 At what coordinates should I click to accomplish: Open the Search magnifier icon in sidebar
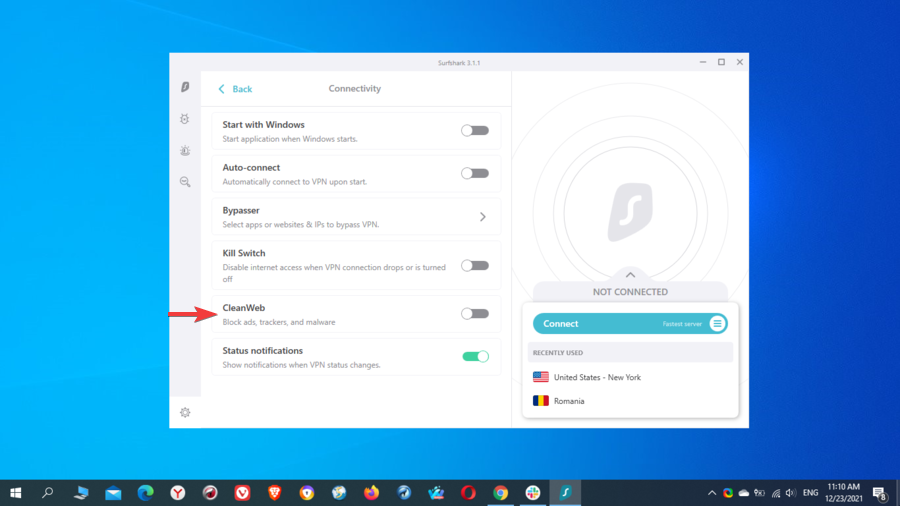click(x=185, y=182)
